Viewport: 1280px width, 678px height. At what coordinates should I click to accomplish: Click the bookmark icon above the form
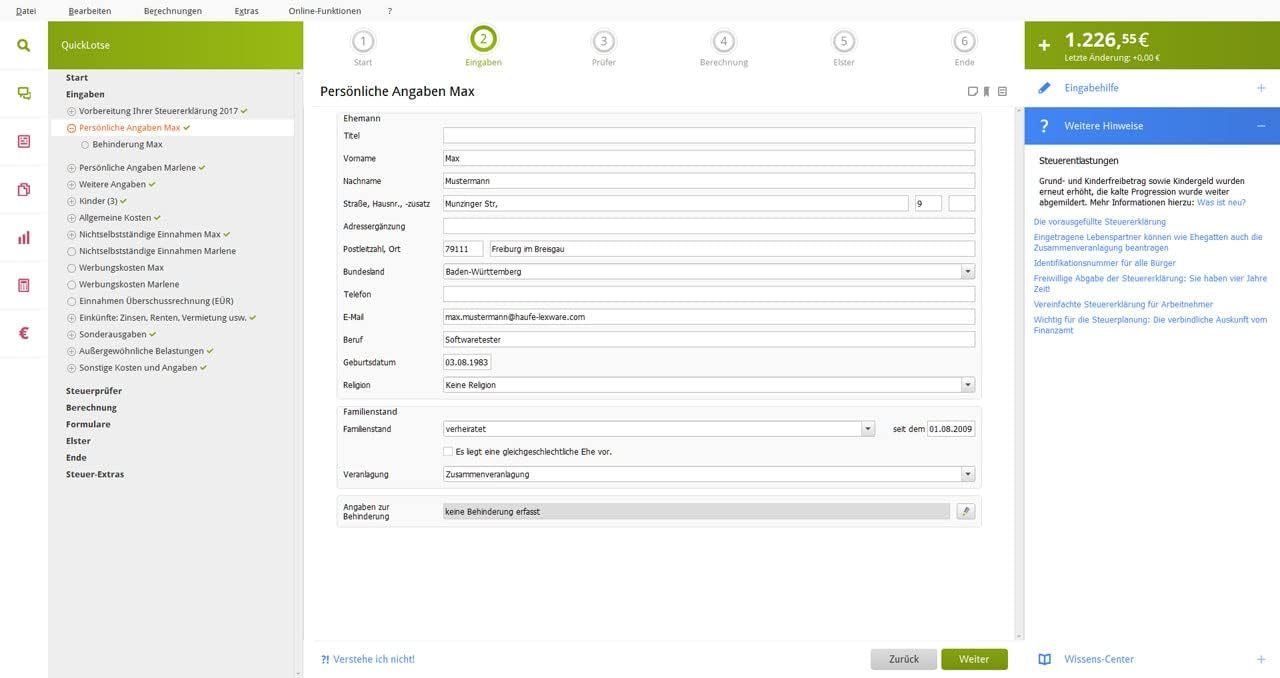986,92
